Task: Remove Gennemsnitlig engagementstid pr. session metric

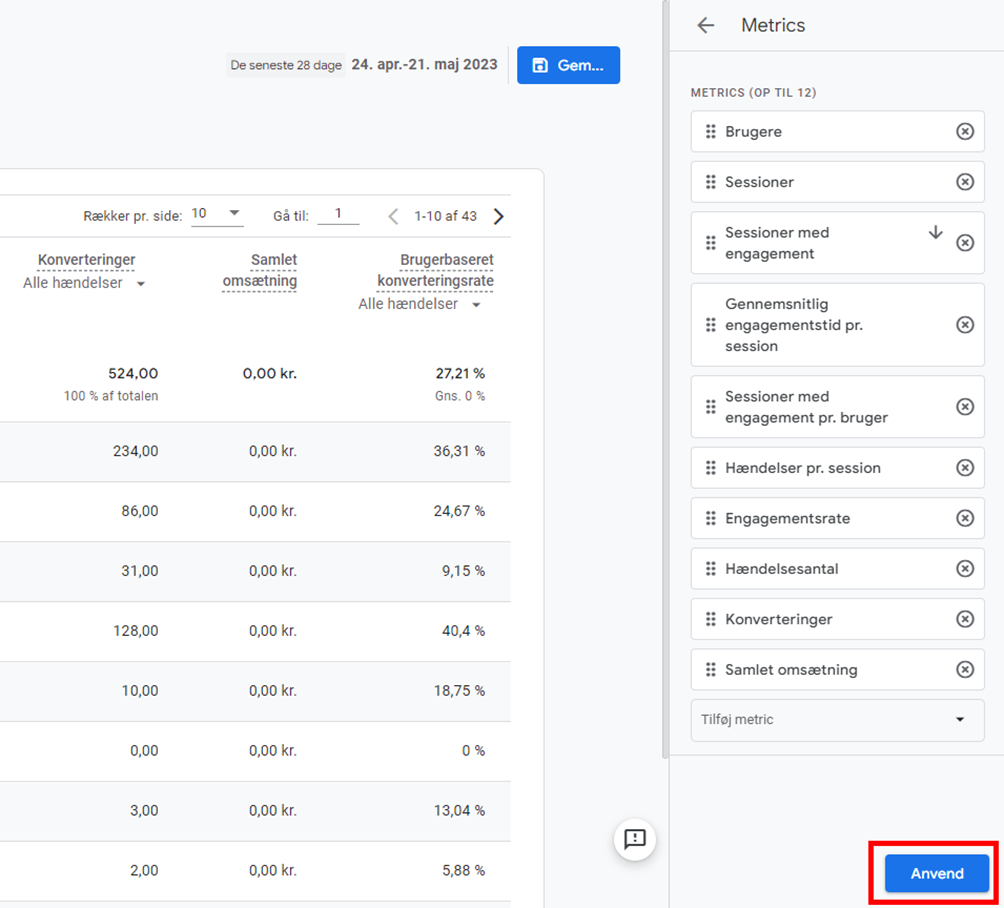Action: 964,324
